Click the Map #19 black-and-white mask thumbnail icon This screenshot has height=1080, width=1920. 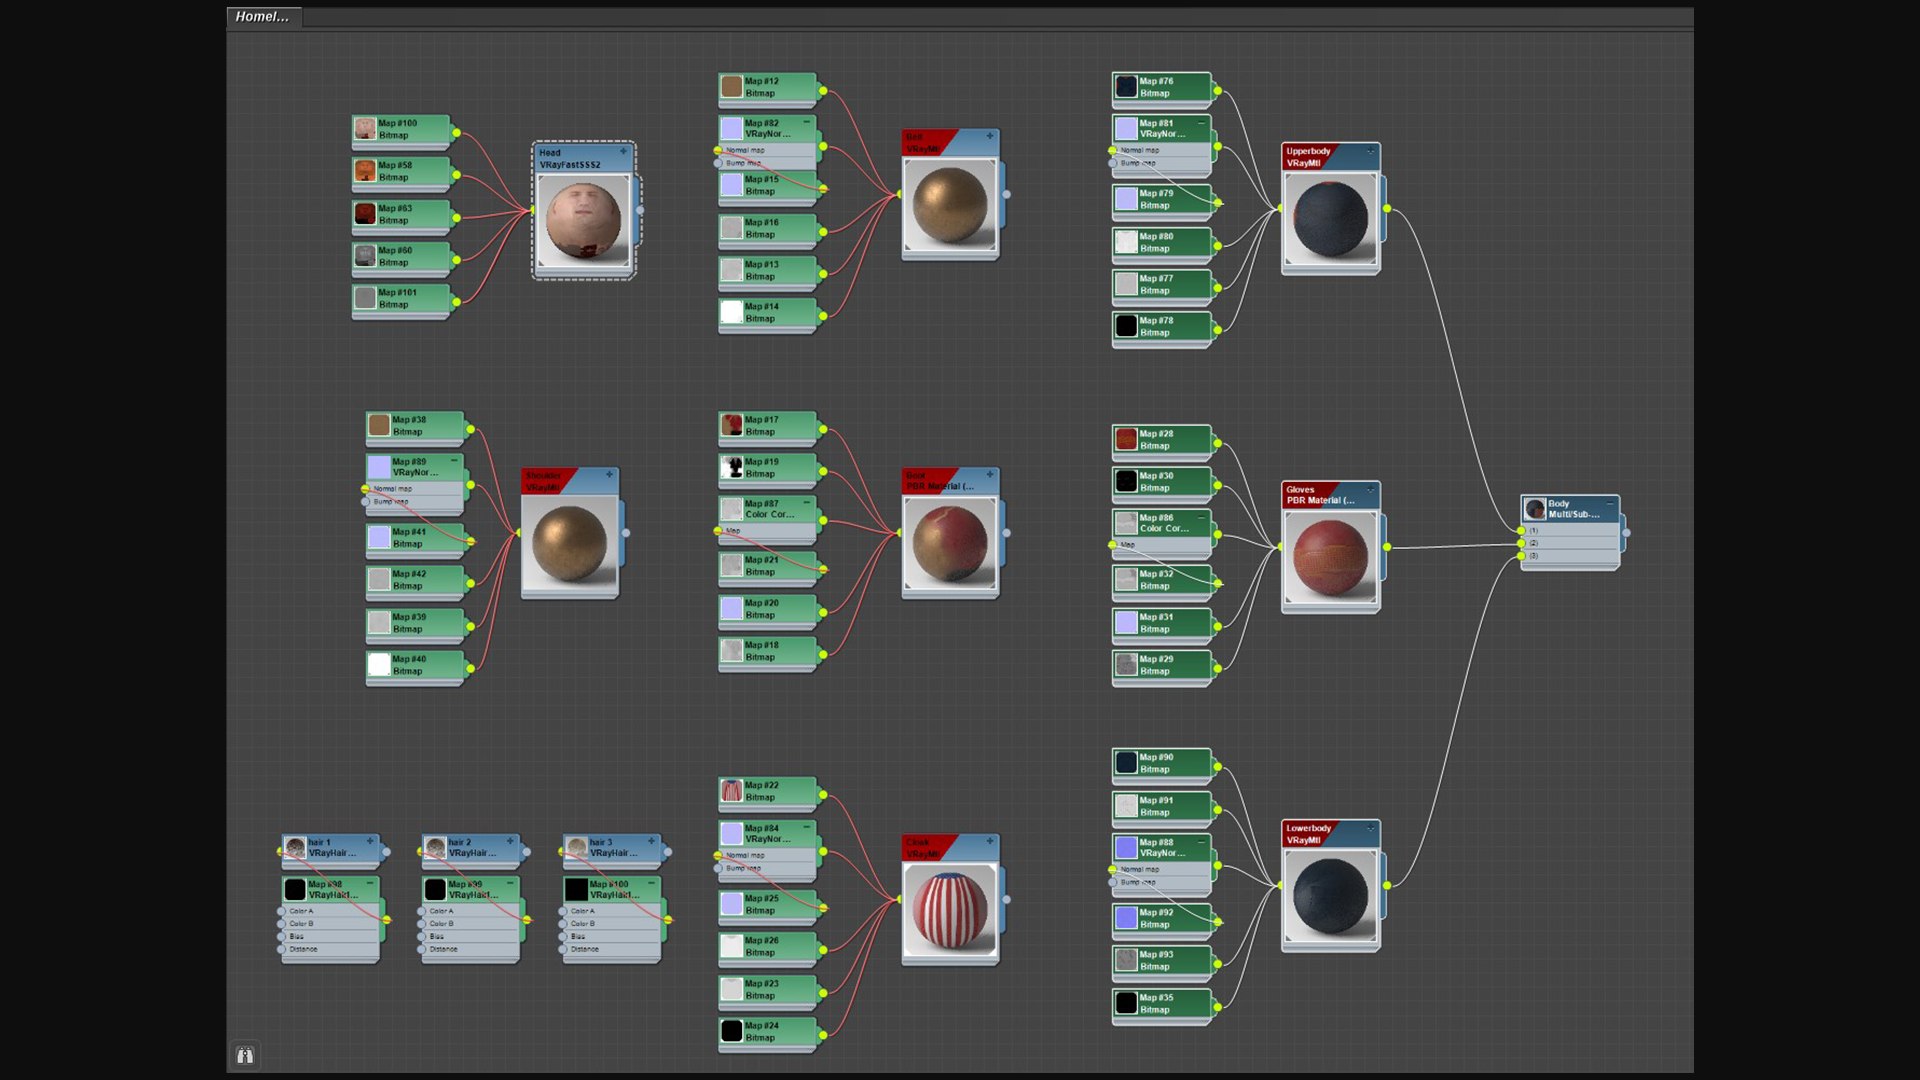[732, 468]
